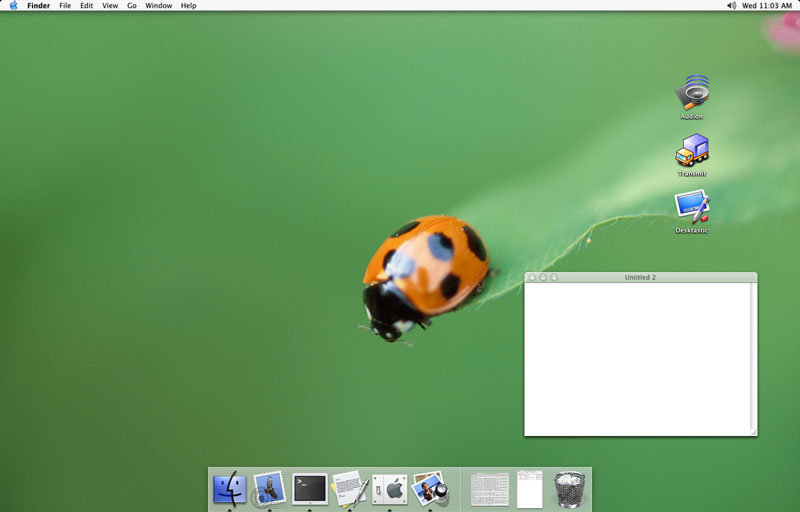Open Terminal from the Dock
This screenshot has height=512, width=800.
click(309, 489)
